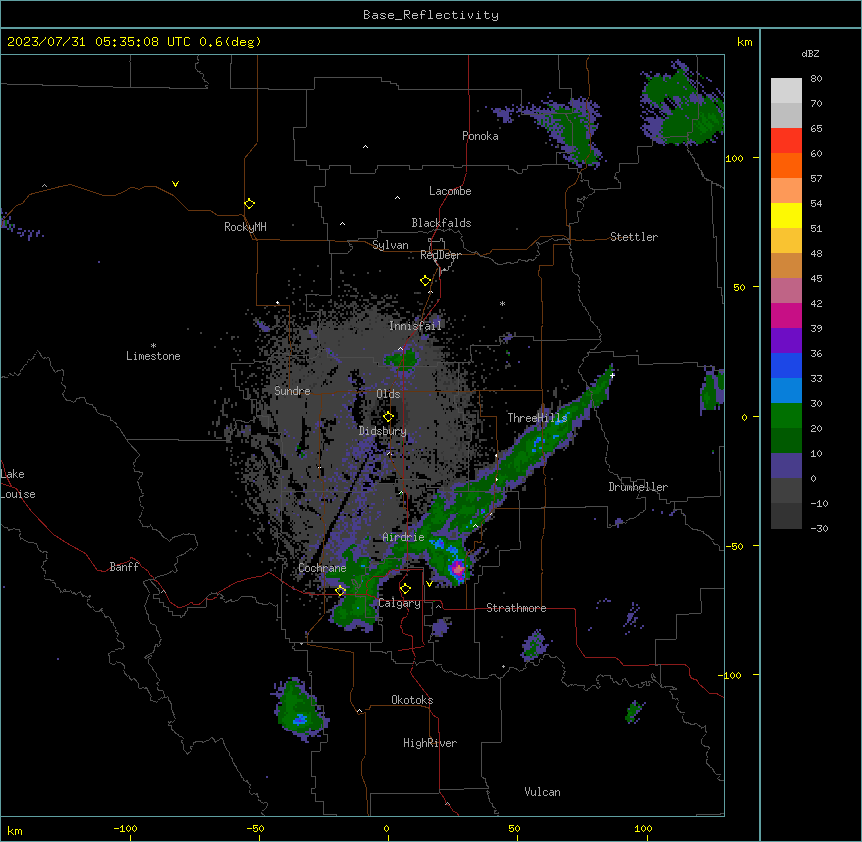The image size is (862, 842).
Task: Click the Banff label
Action: pos(124,567)
